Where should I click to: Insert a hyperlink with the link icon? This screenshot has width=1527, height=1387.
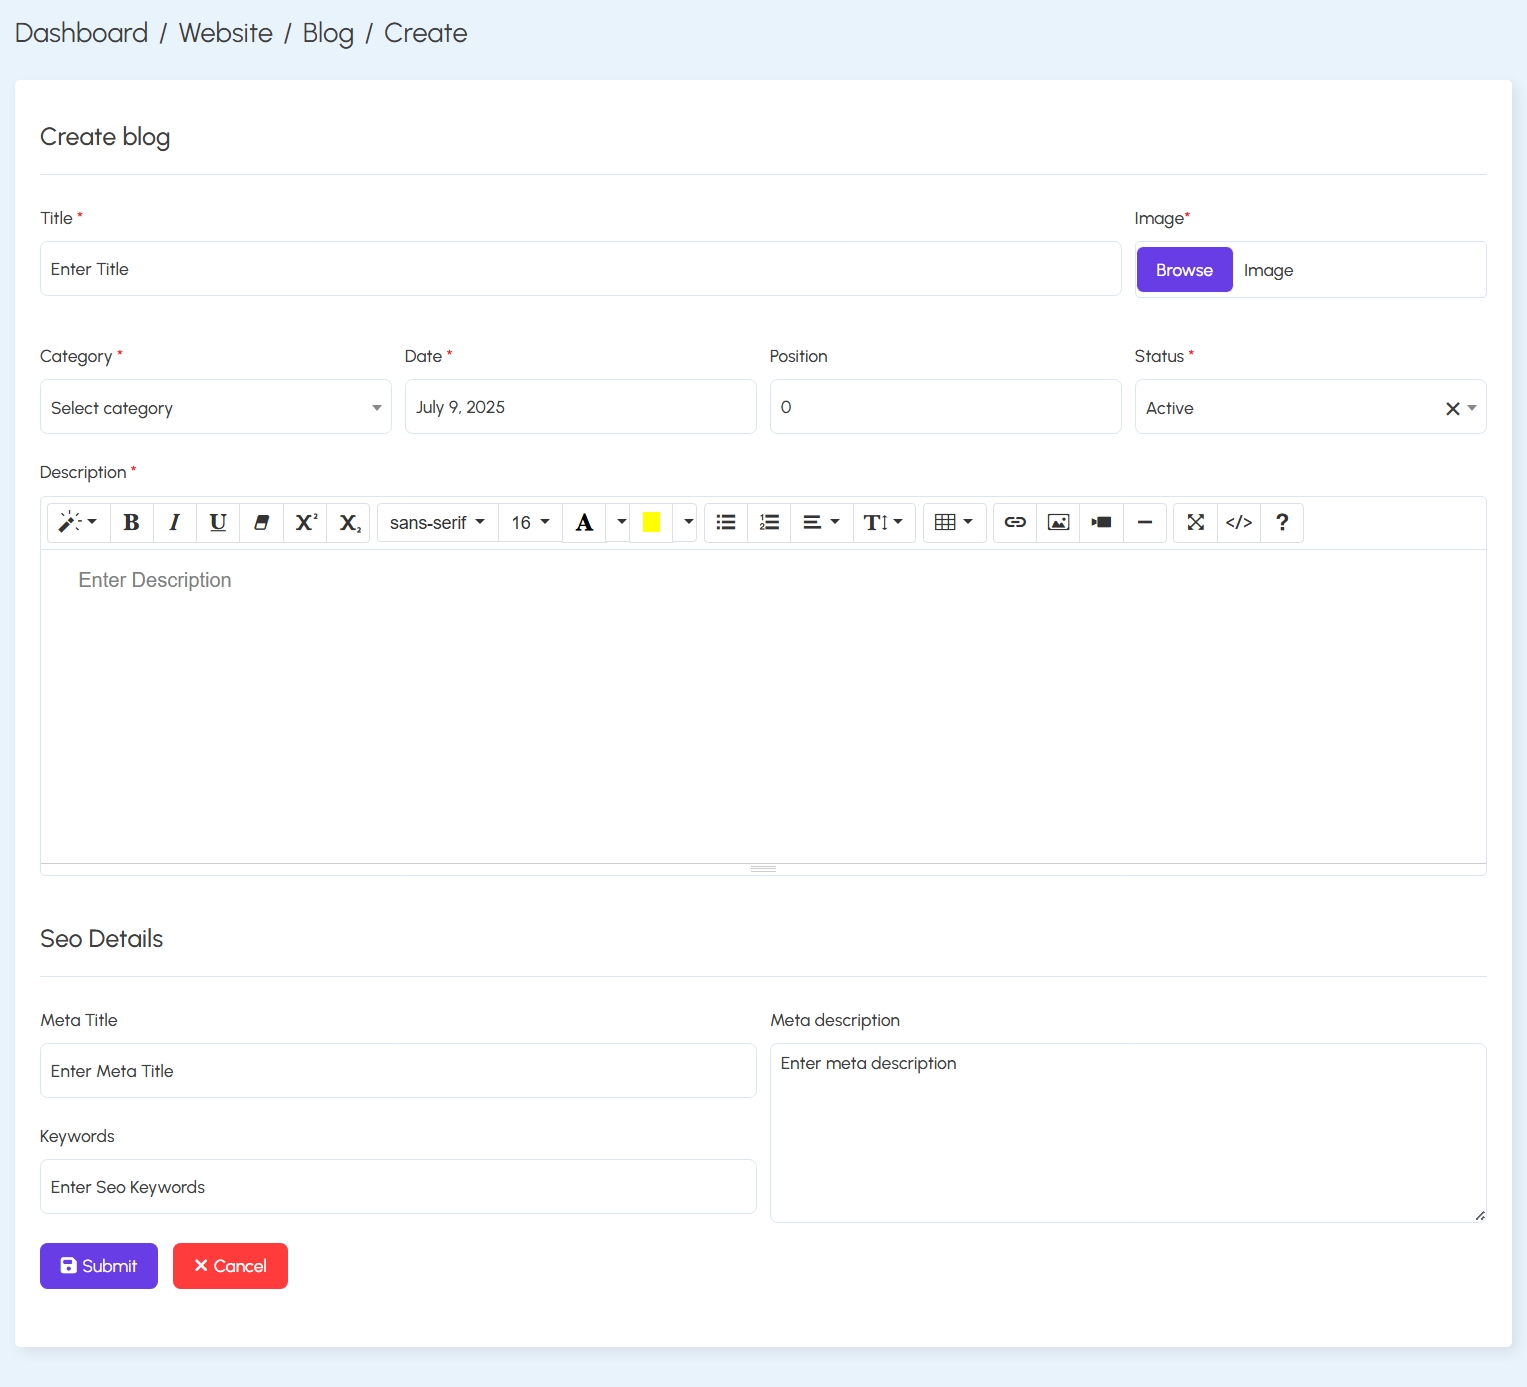point(1015,522)
